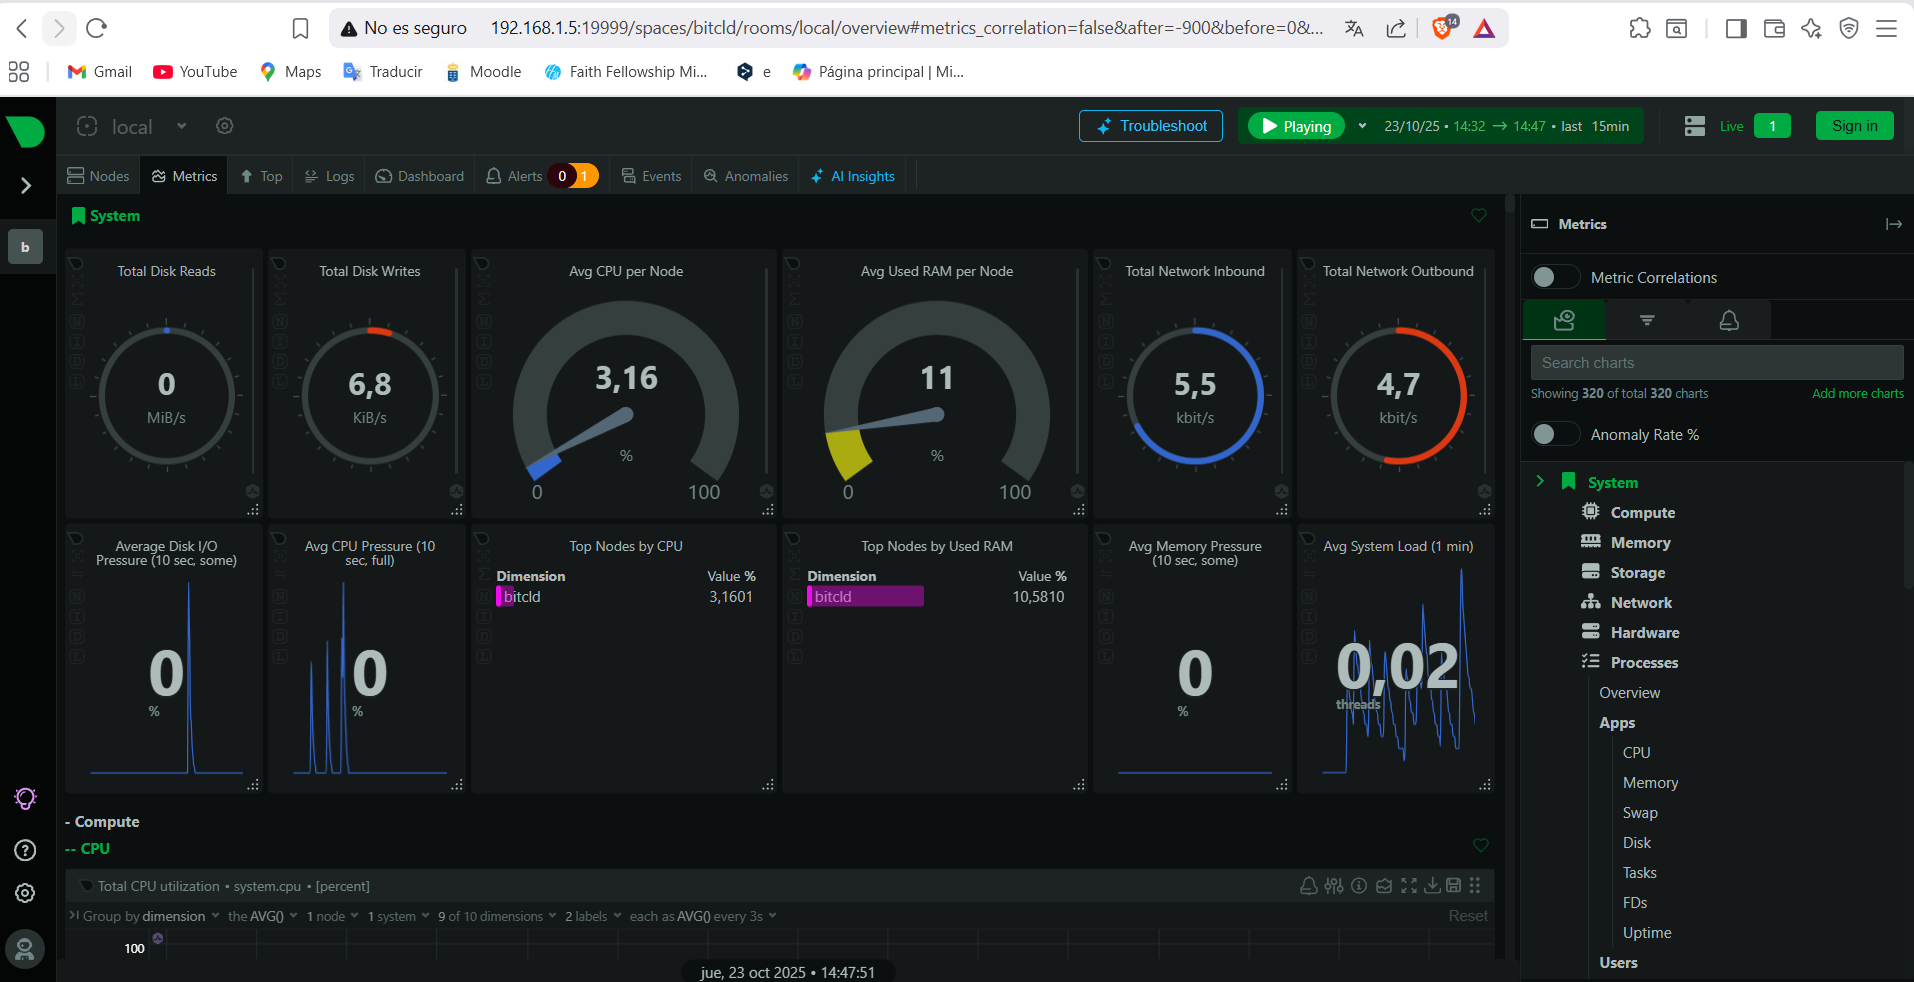This screenshot has height=982, width=1914.
Task: Open the filter icon tab in Metrics panel
Action: 1646,320
